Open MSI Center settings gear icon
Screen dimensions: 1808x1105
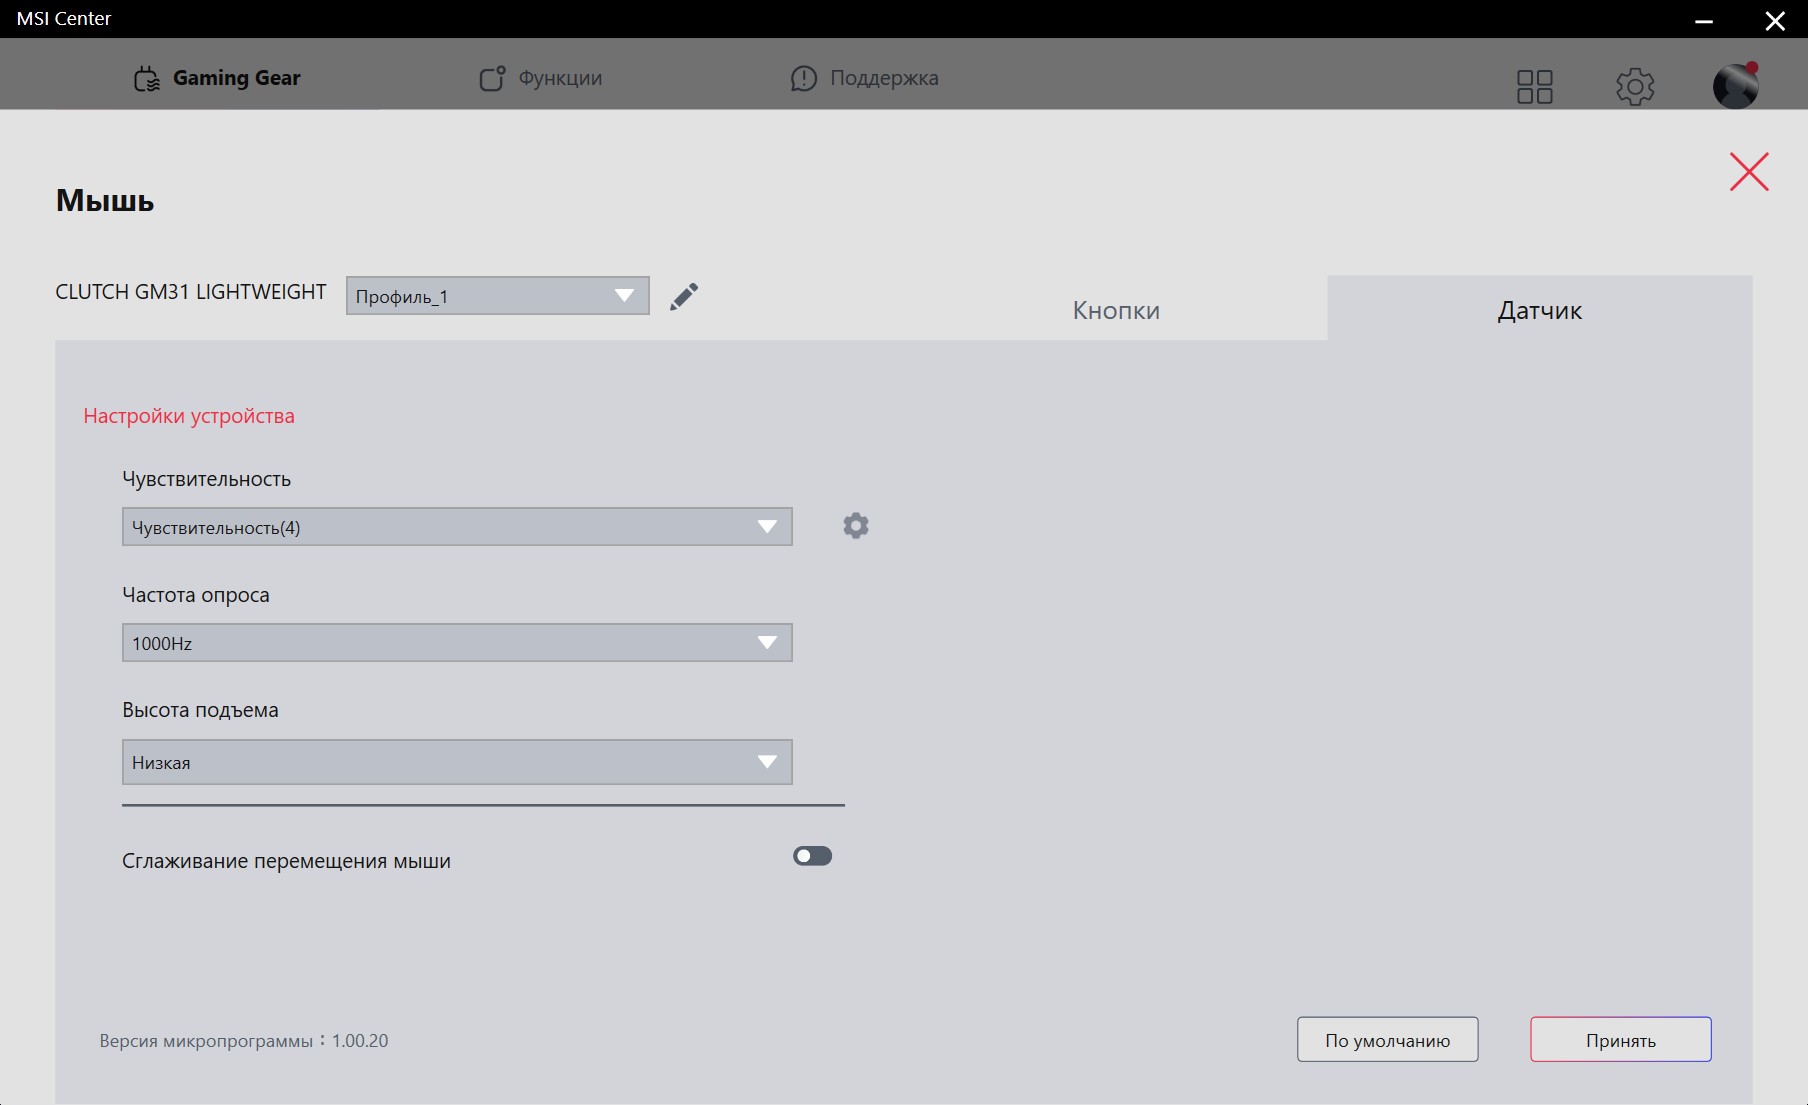(1635, 86)
